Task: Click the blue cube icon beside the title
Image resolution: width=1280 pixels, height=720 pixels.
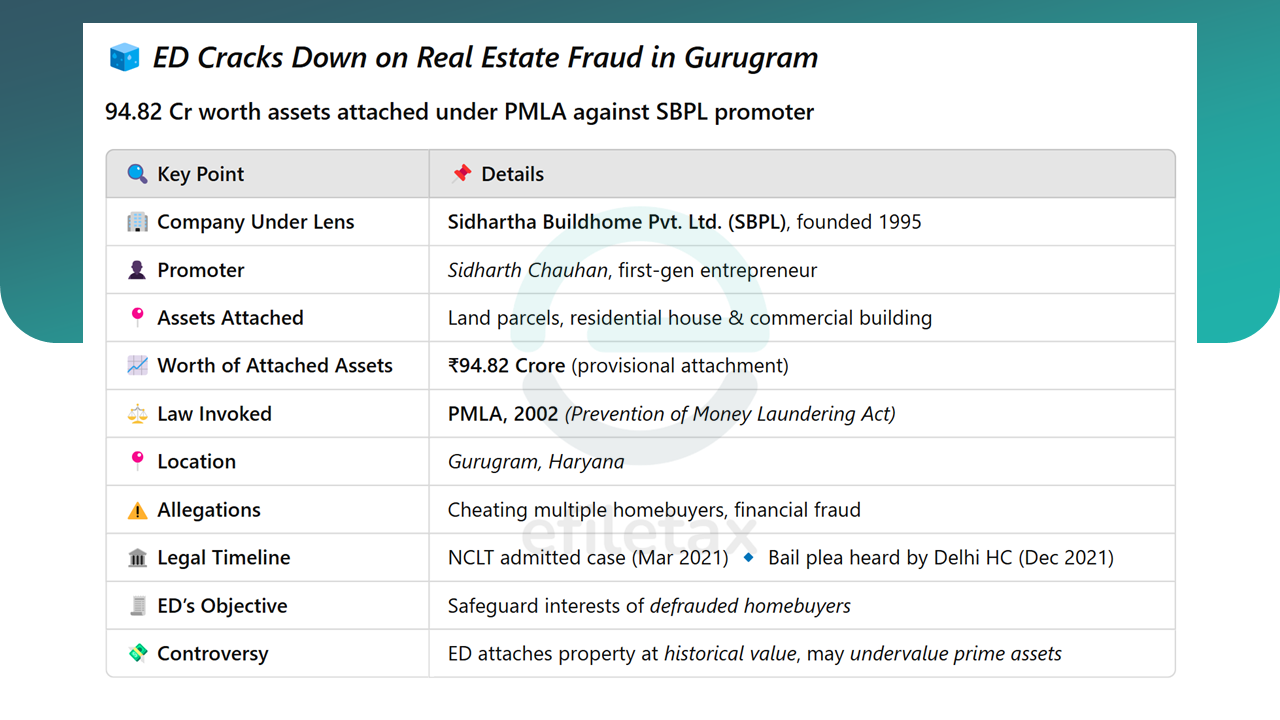Action: (126, 58)
